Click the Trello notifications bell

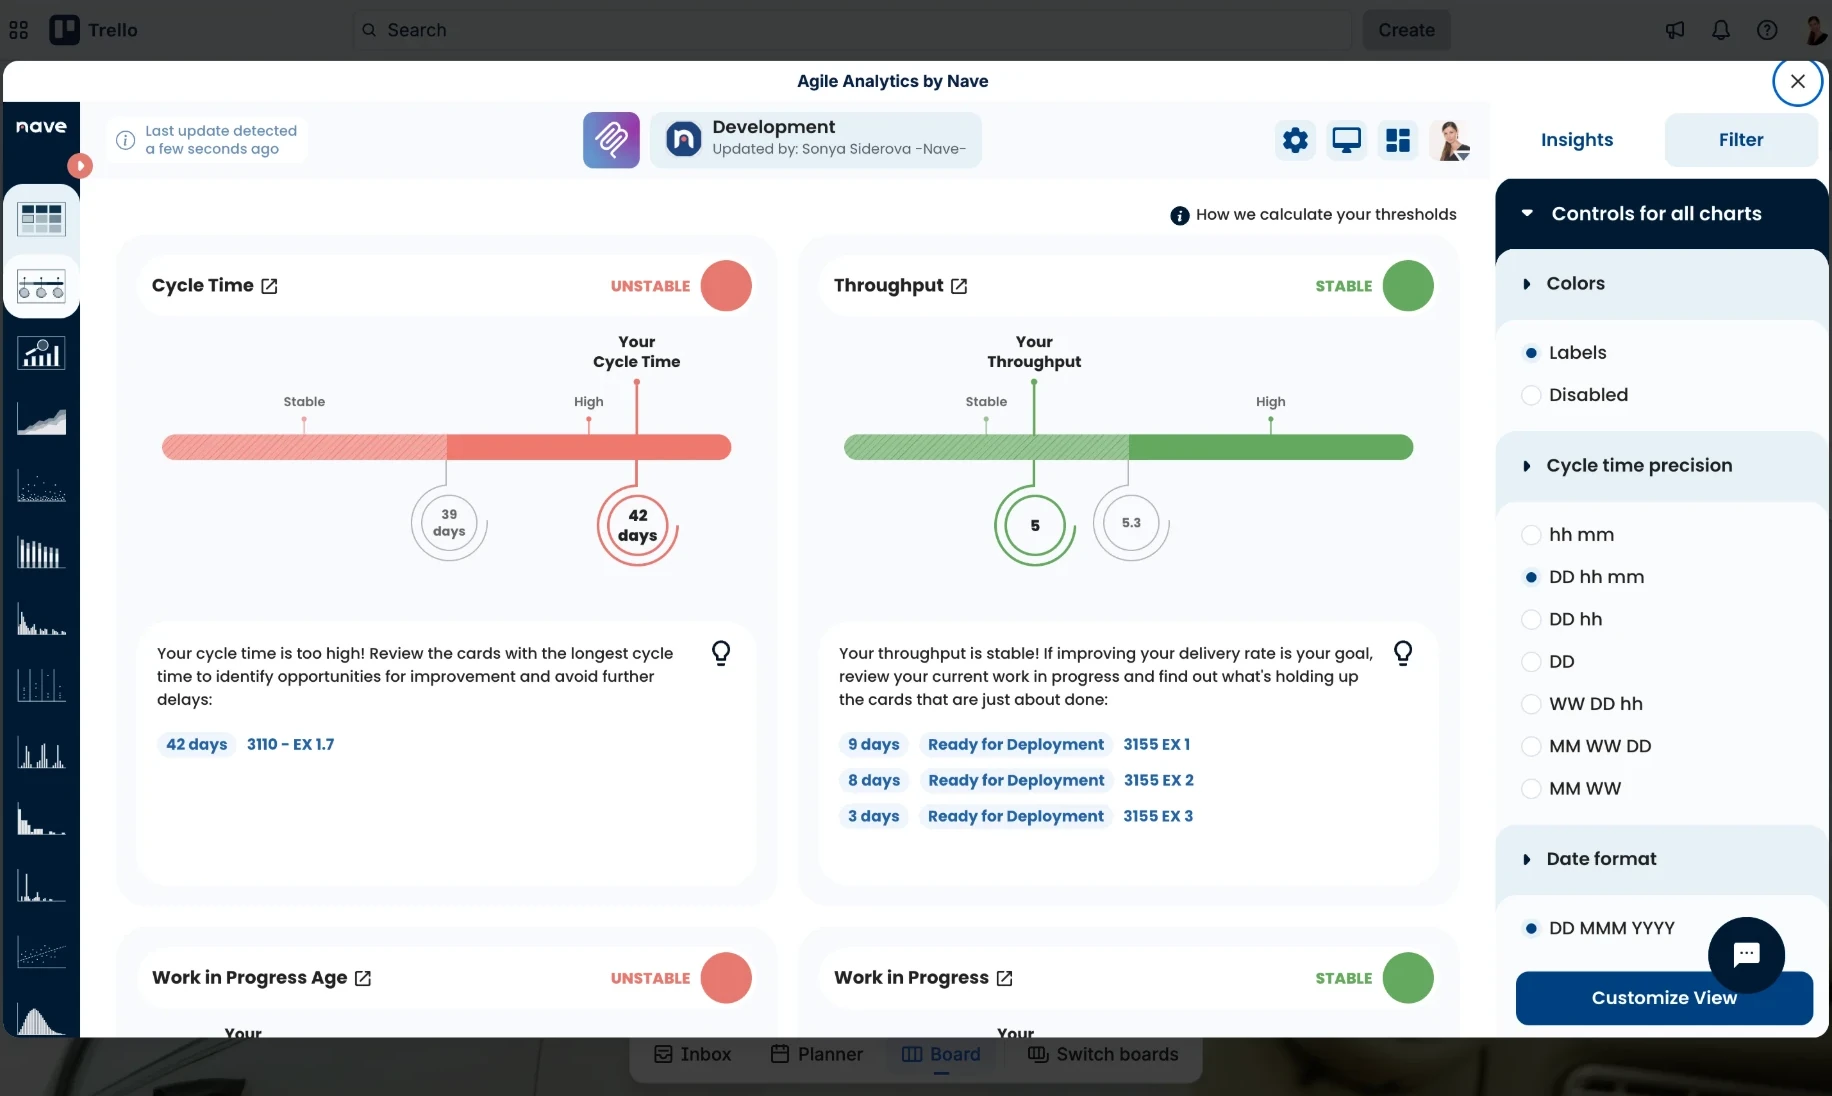click(x=1721, y=30)
